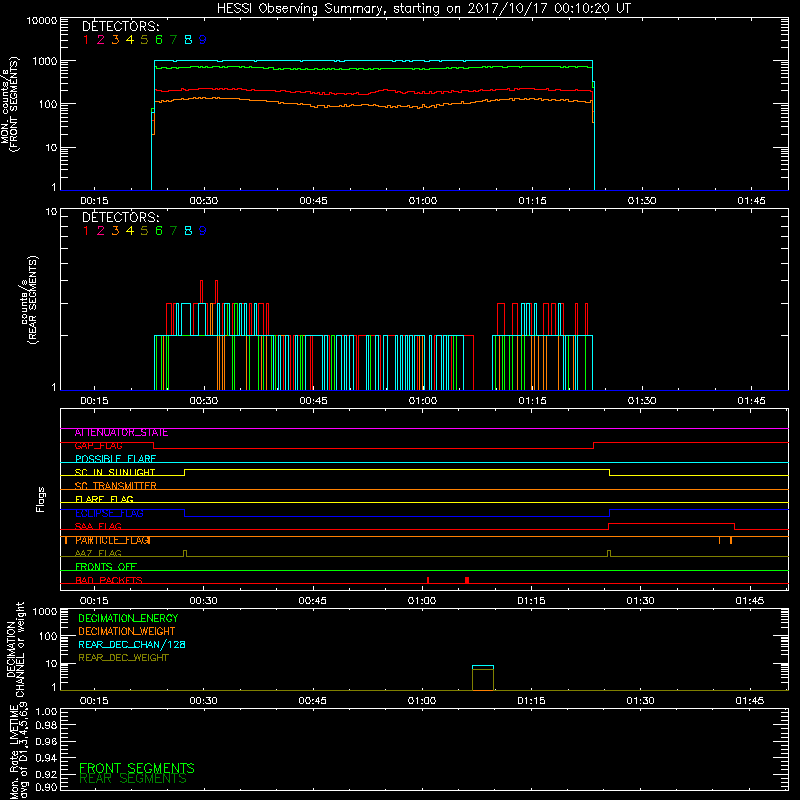This screenshot has height=800, width=800.
Task: Click the thin BAD_PACKETS marker at 01:00
Action: tap(428, 580)
